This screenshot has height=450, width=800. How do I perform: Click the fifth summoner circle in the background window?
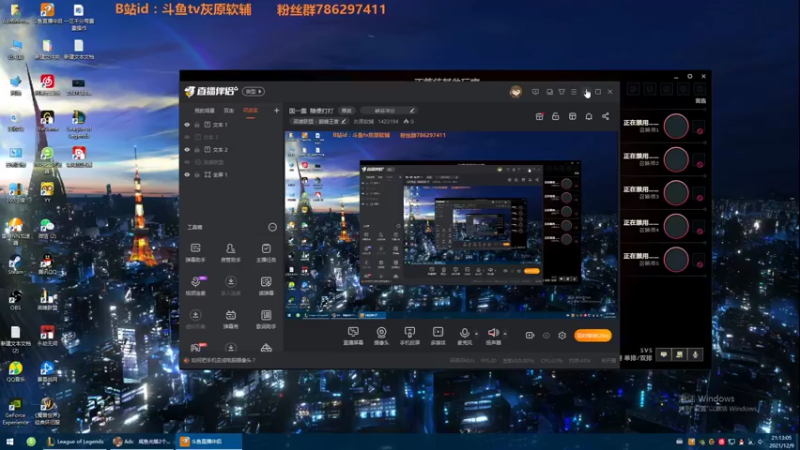676,260
